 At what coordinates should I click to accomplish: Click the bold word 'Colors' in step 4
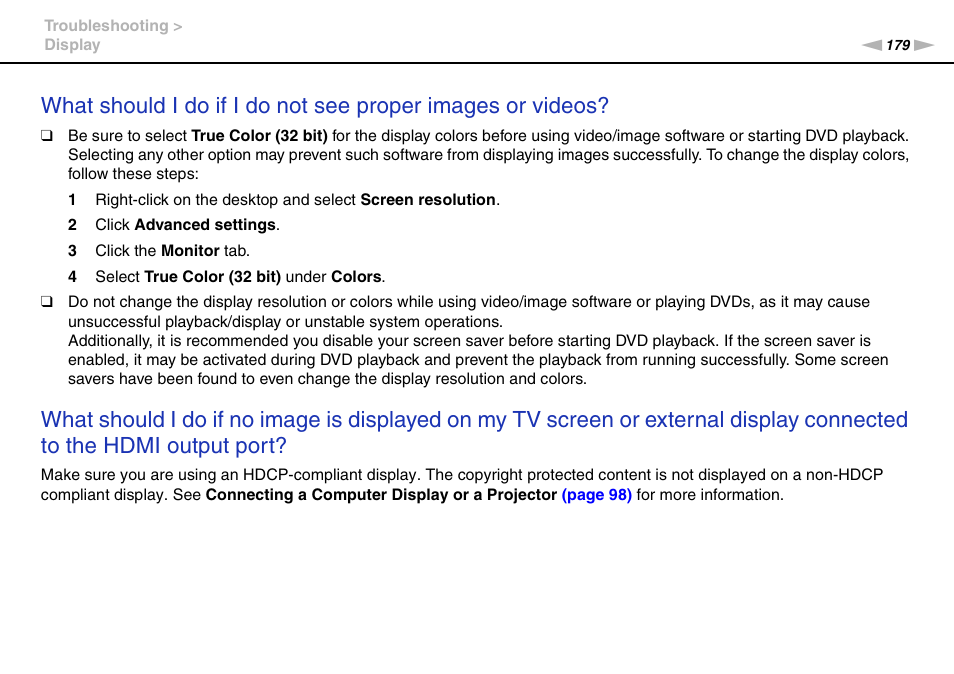pyautogui.click(x=356, y=277)
